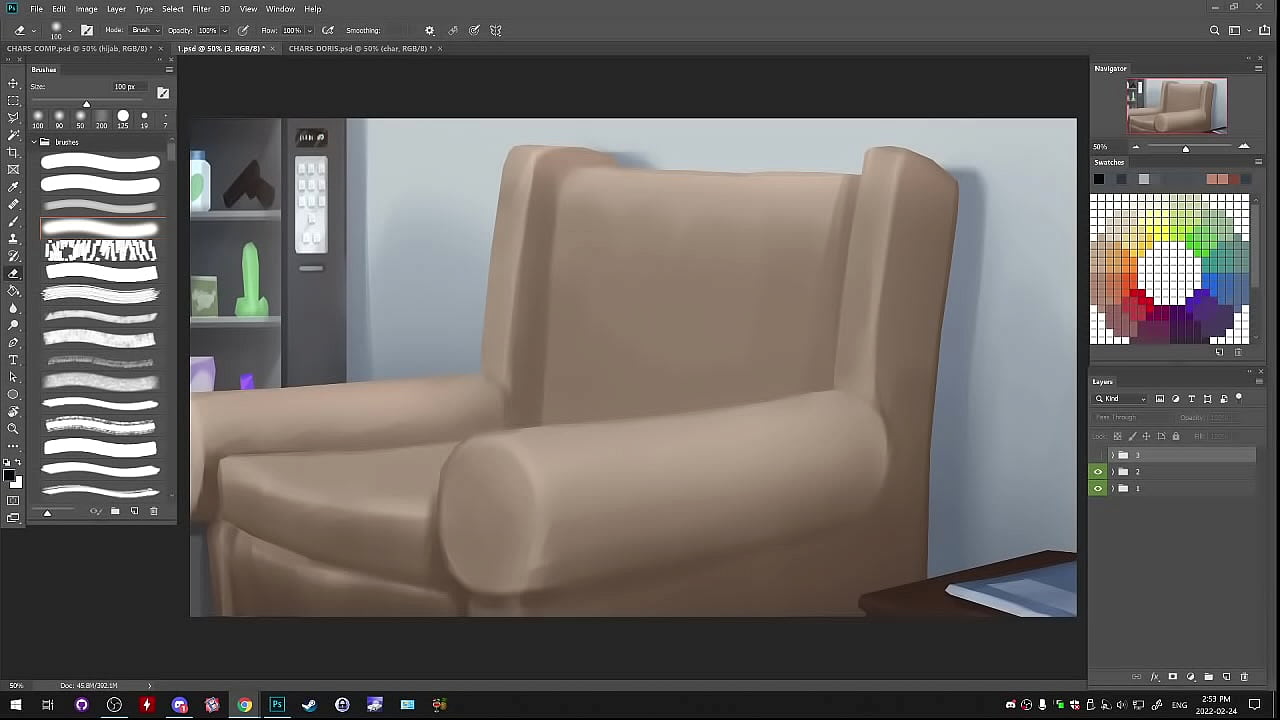
Task: Switch to CHARS DORIS.psd tab
Action: click(x=360, y=48)
